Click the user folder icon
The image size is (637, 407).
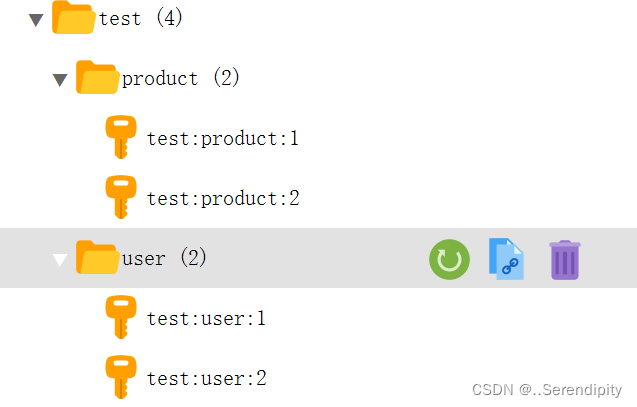click(x=97, y=257)
